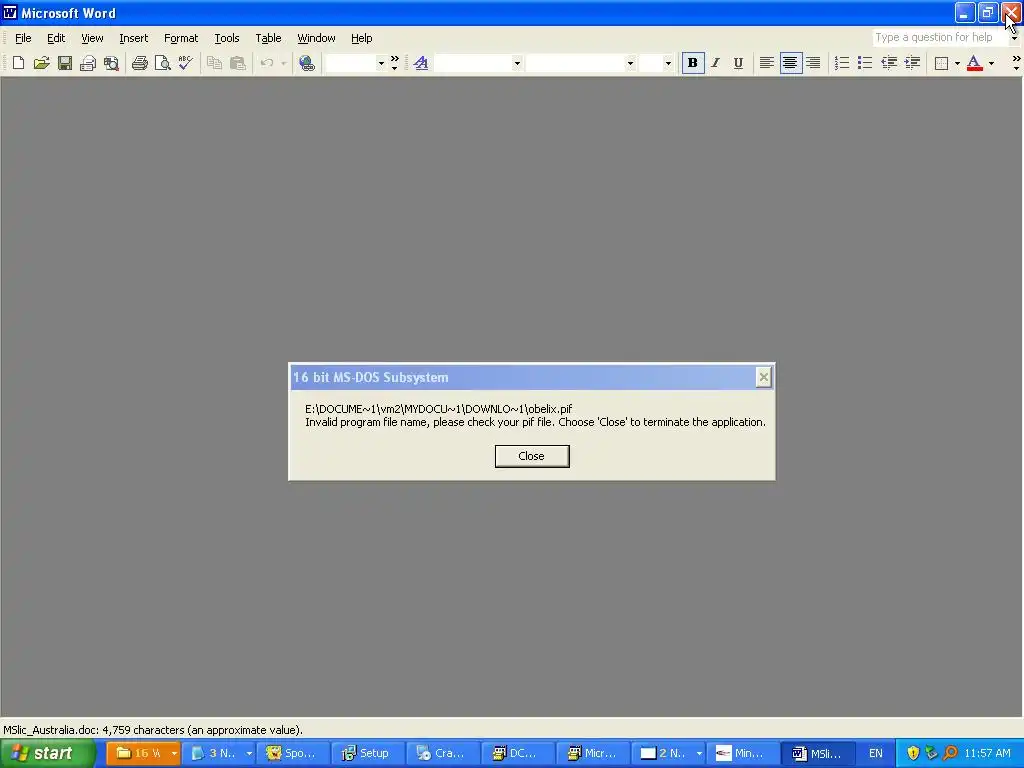Screen dimensions: 1024x768
Task: Expand the Standard toolbar options chevron
Action: [x=394, y=63]
